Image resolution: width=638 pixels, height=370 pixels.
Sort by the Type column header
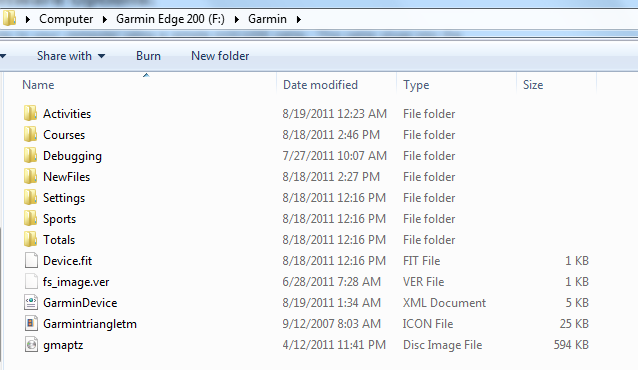(x=457, y=85)
